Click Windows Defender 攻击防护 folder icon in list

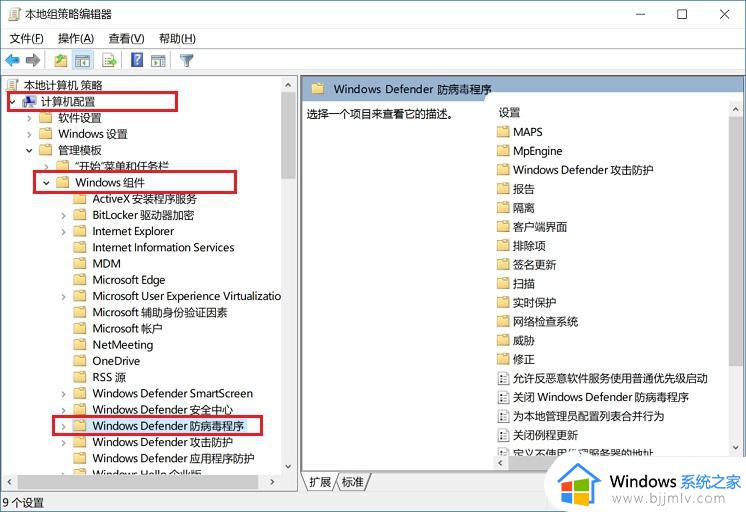click(503, 170)
